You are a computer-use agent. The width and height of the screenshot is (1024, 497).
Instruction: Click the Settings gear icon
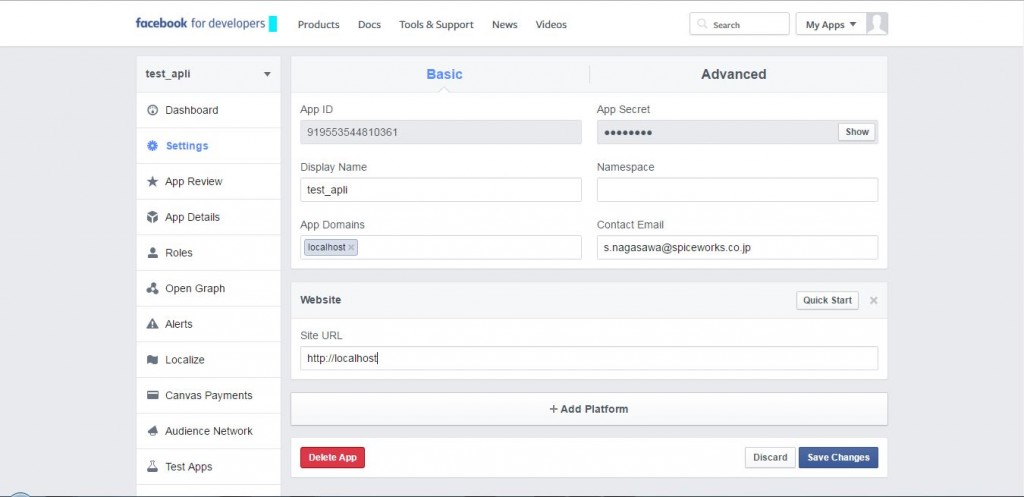click(153, 146)
